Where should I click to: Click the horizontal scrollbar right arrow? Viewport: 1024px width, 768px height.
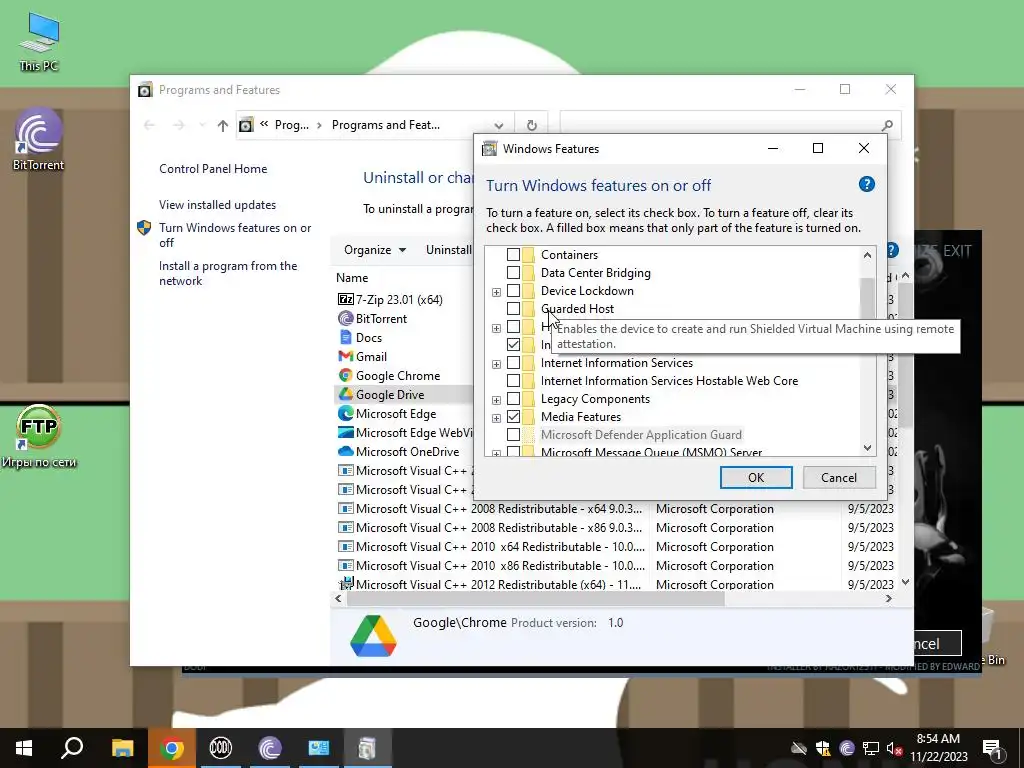pyautogui.click(x=889, y=598)
